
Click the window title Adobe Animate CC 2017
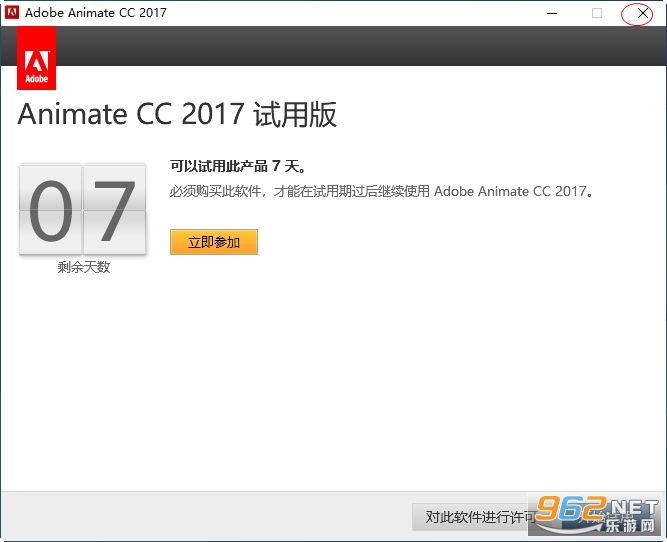pyautogui.click(x=96, y=13)
